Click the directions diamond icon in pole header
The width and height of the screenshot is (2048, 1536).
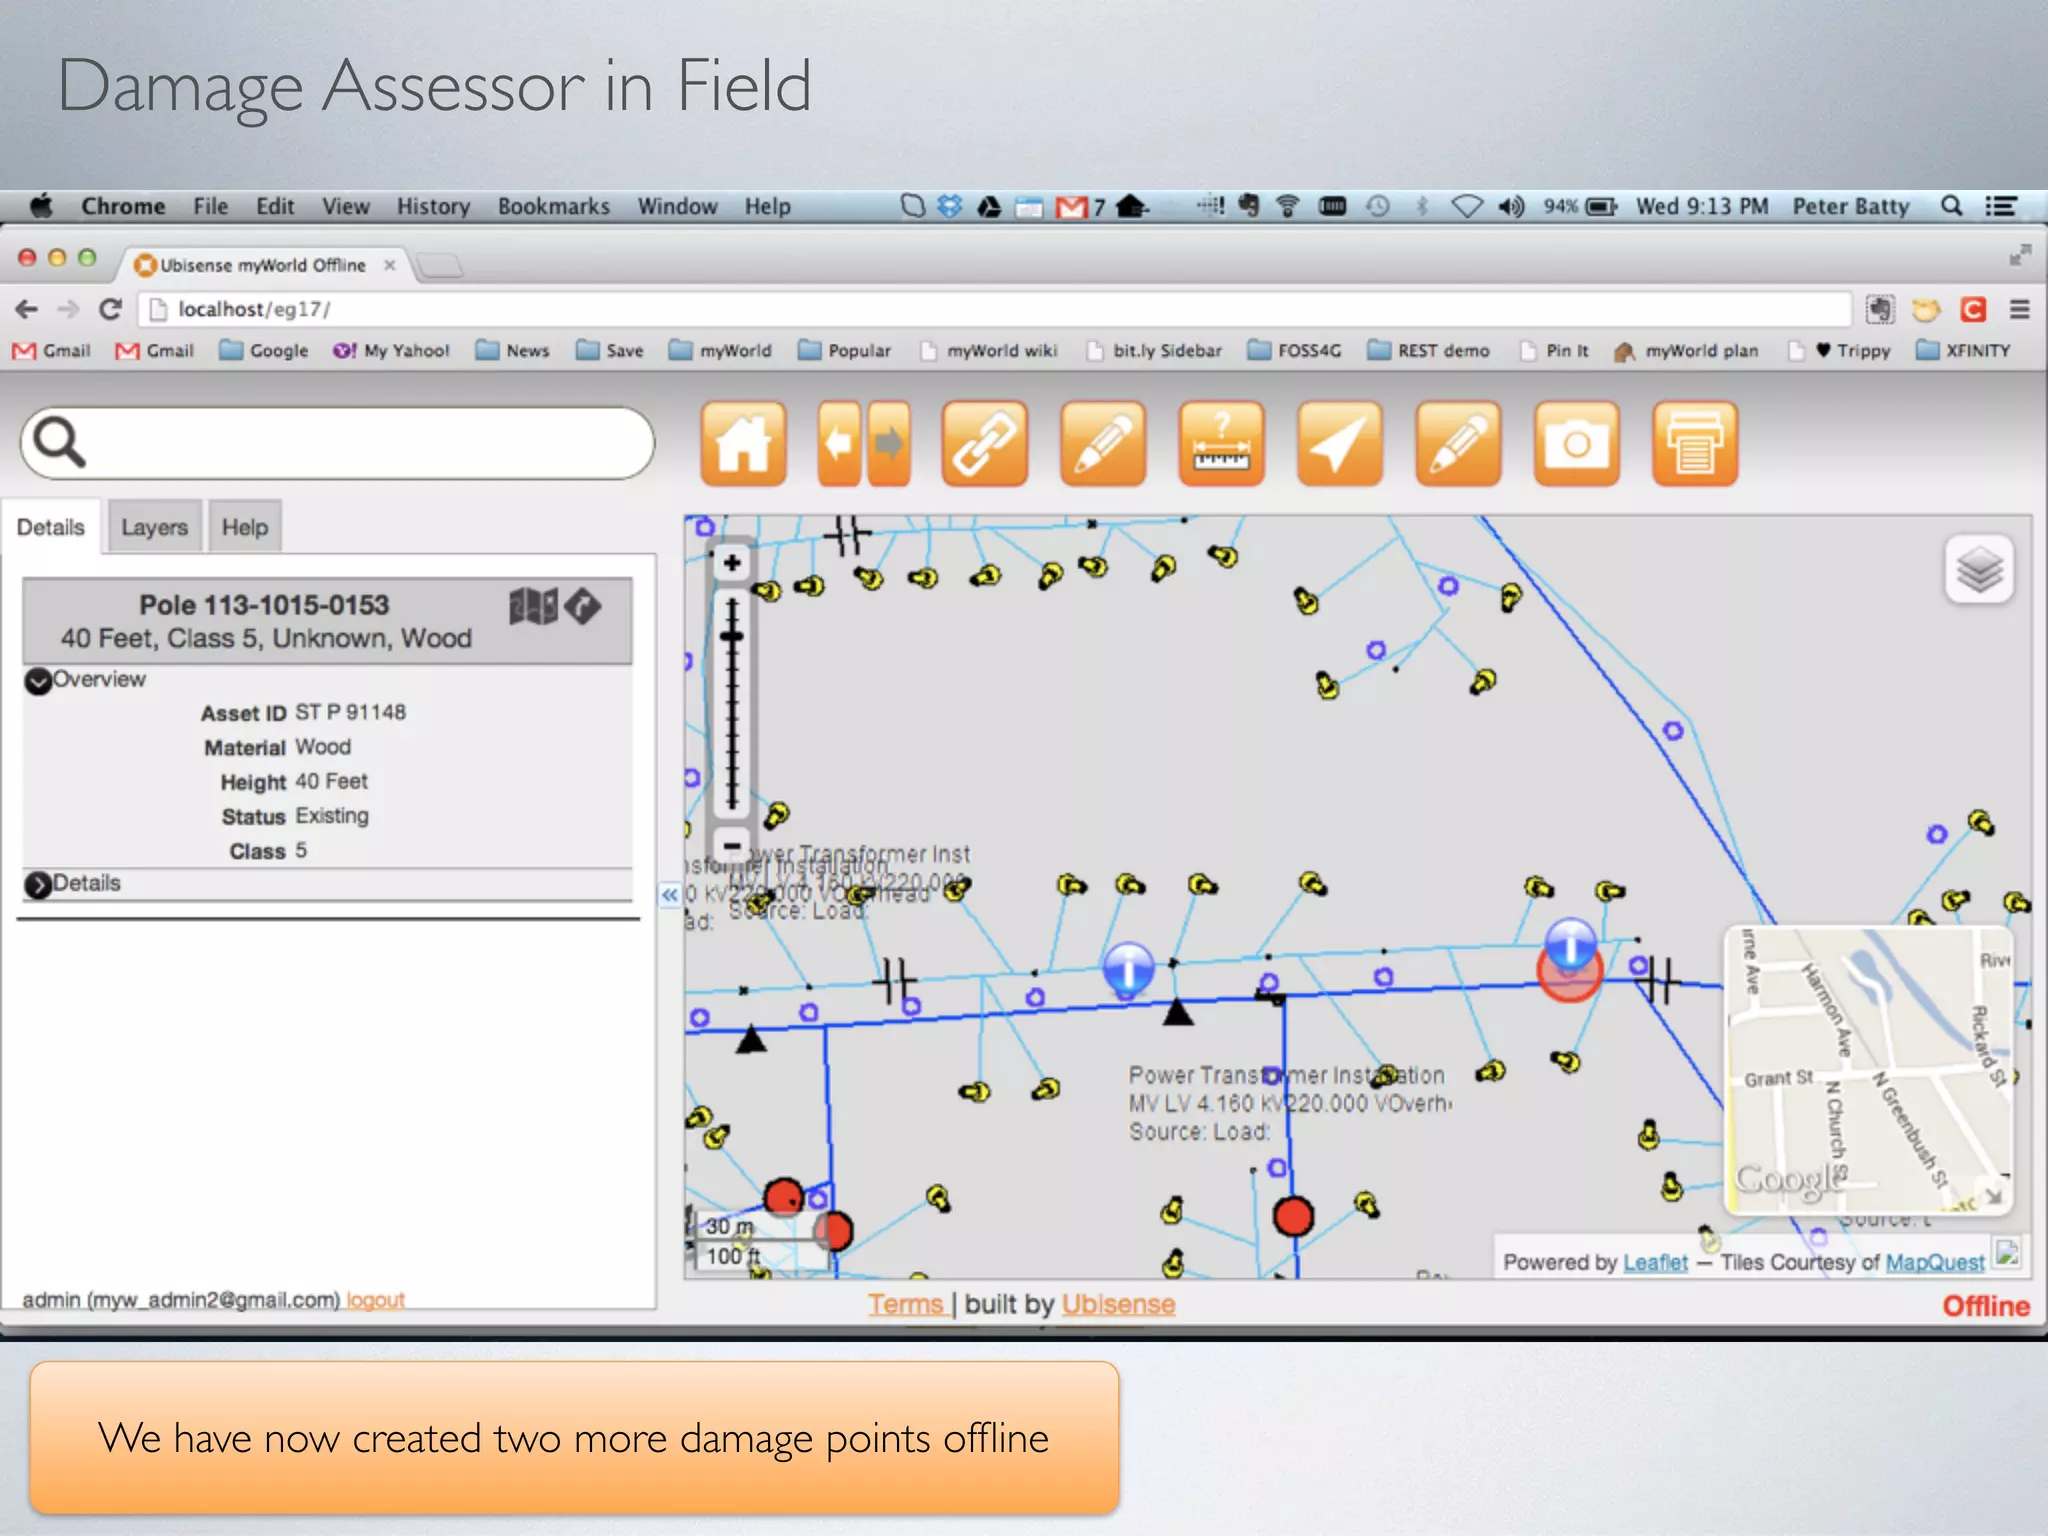583,605
